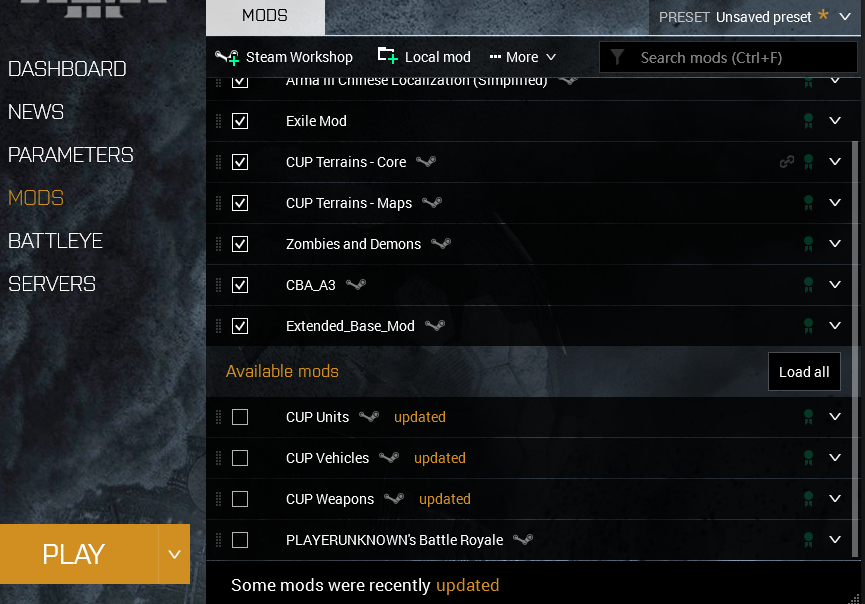Image resolution: width=865 pixels, height=604 pixels.
Task: Open the SERVERS section
Action: click(x=52, y=284)
